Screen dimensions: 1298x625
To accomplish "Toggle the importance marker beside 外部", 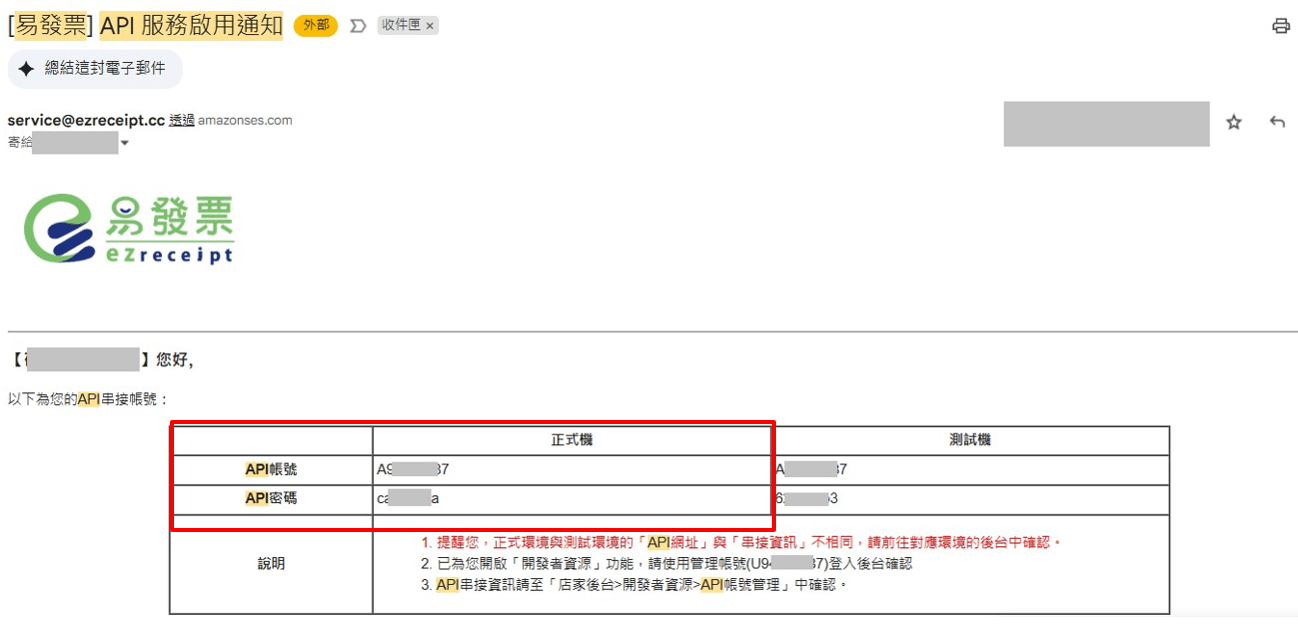I will (358, 26).
